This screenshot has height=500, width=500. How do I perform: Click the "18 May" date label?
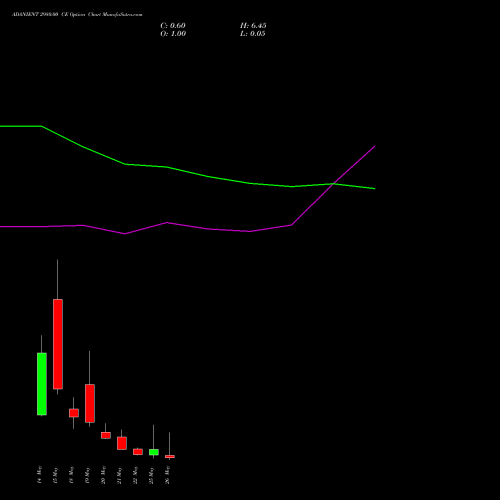click(71, 475)
